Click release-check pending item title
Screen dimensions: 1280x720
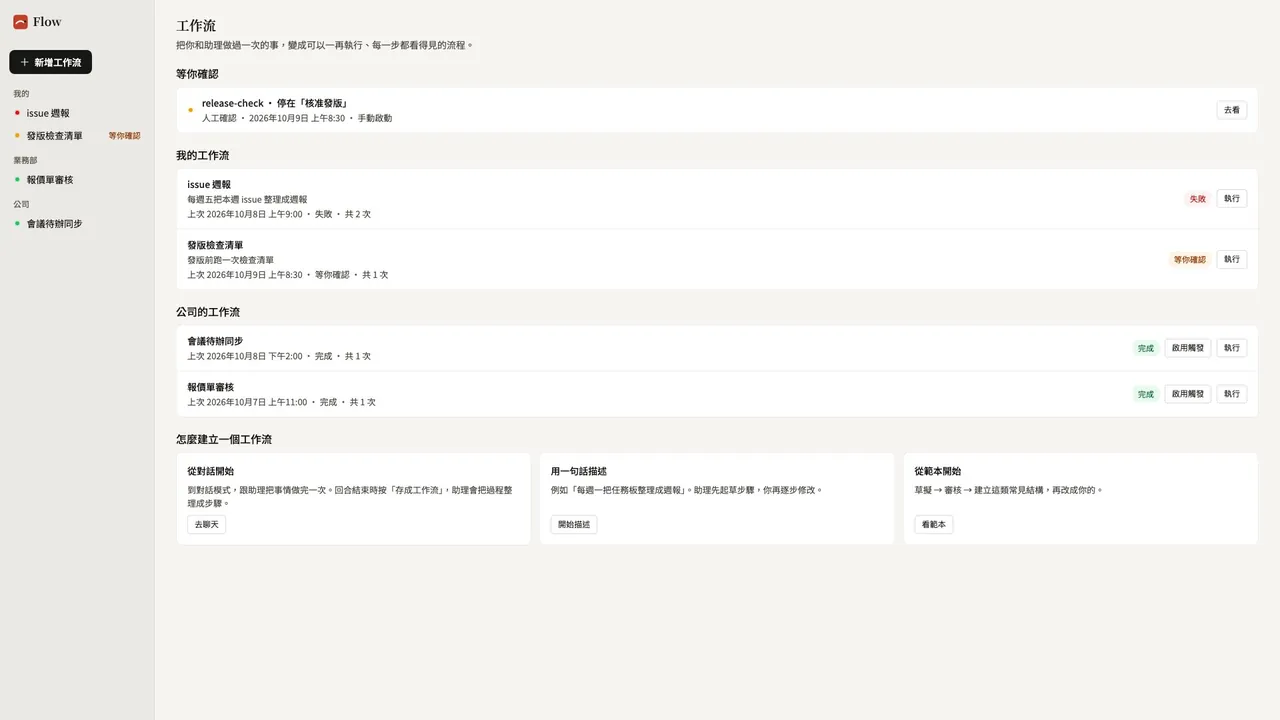click(275, 103)
